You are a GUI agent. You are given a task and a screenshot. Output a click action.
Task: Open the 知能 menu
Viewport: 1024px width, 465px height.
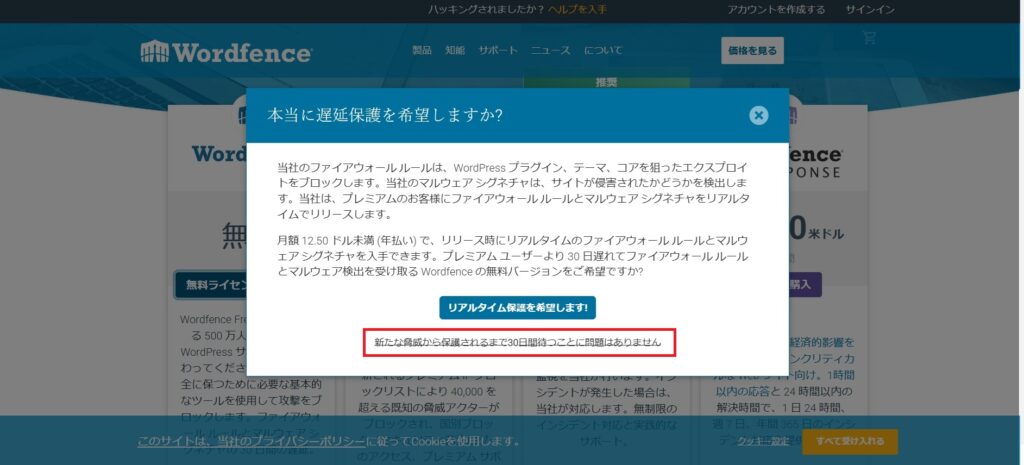coord(455,50)
